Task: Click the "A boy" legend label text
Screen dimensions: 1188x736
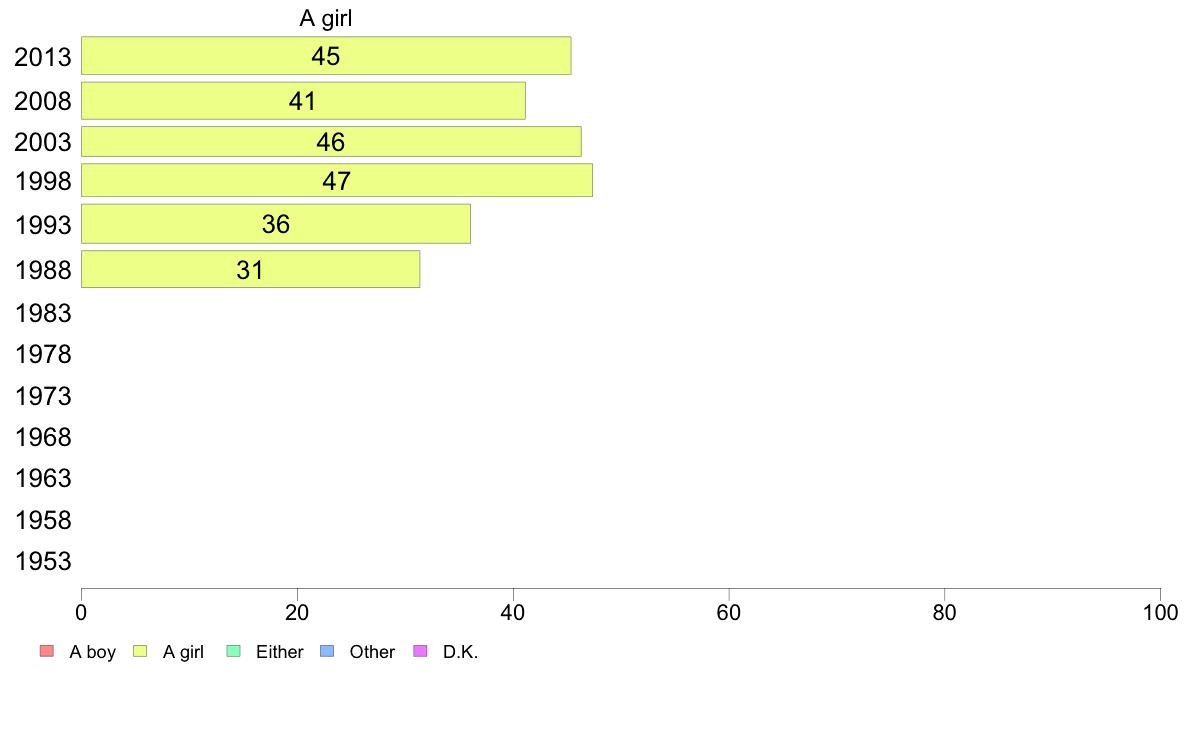Action: tap(92, 652)
